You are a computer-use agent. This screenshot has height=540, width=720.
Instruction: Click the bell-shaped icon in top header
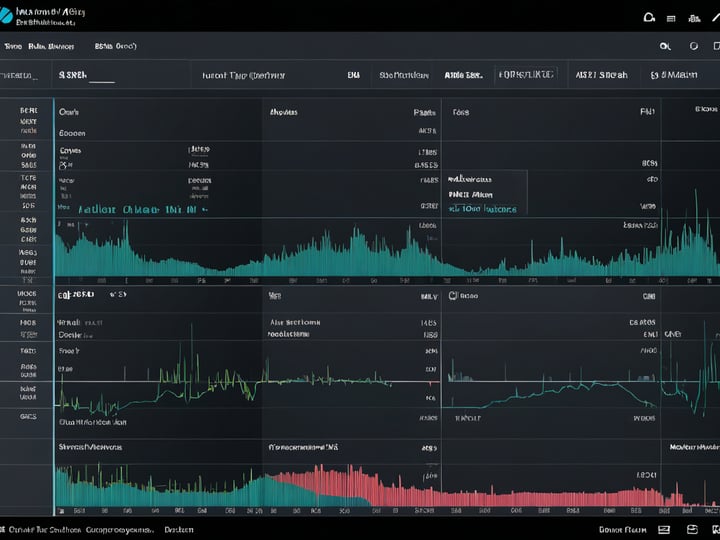649,18
